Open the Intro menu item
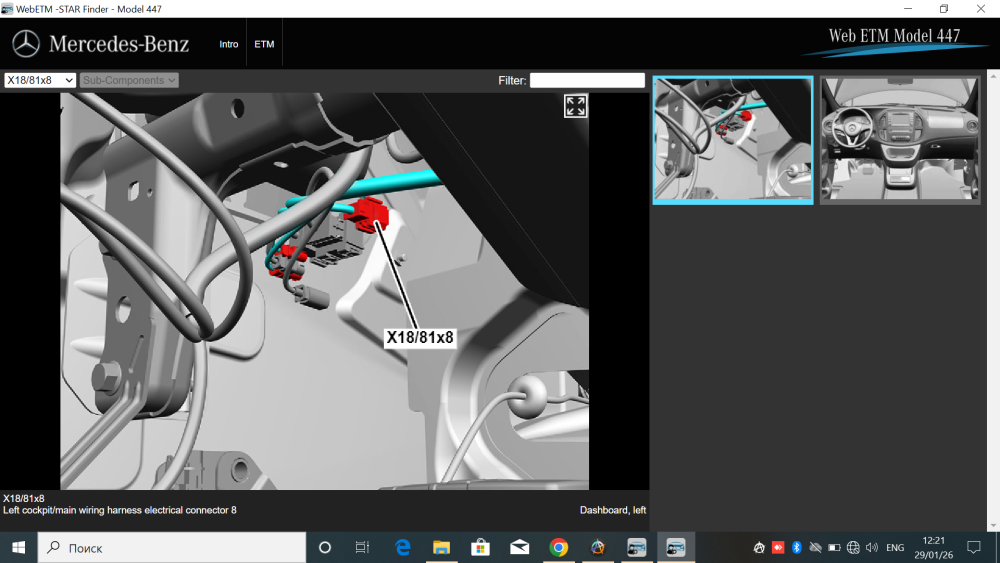The height and width of the screenshot is (563, 1000). 228,44
